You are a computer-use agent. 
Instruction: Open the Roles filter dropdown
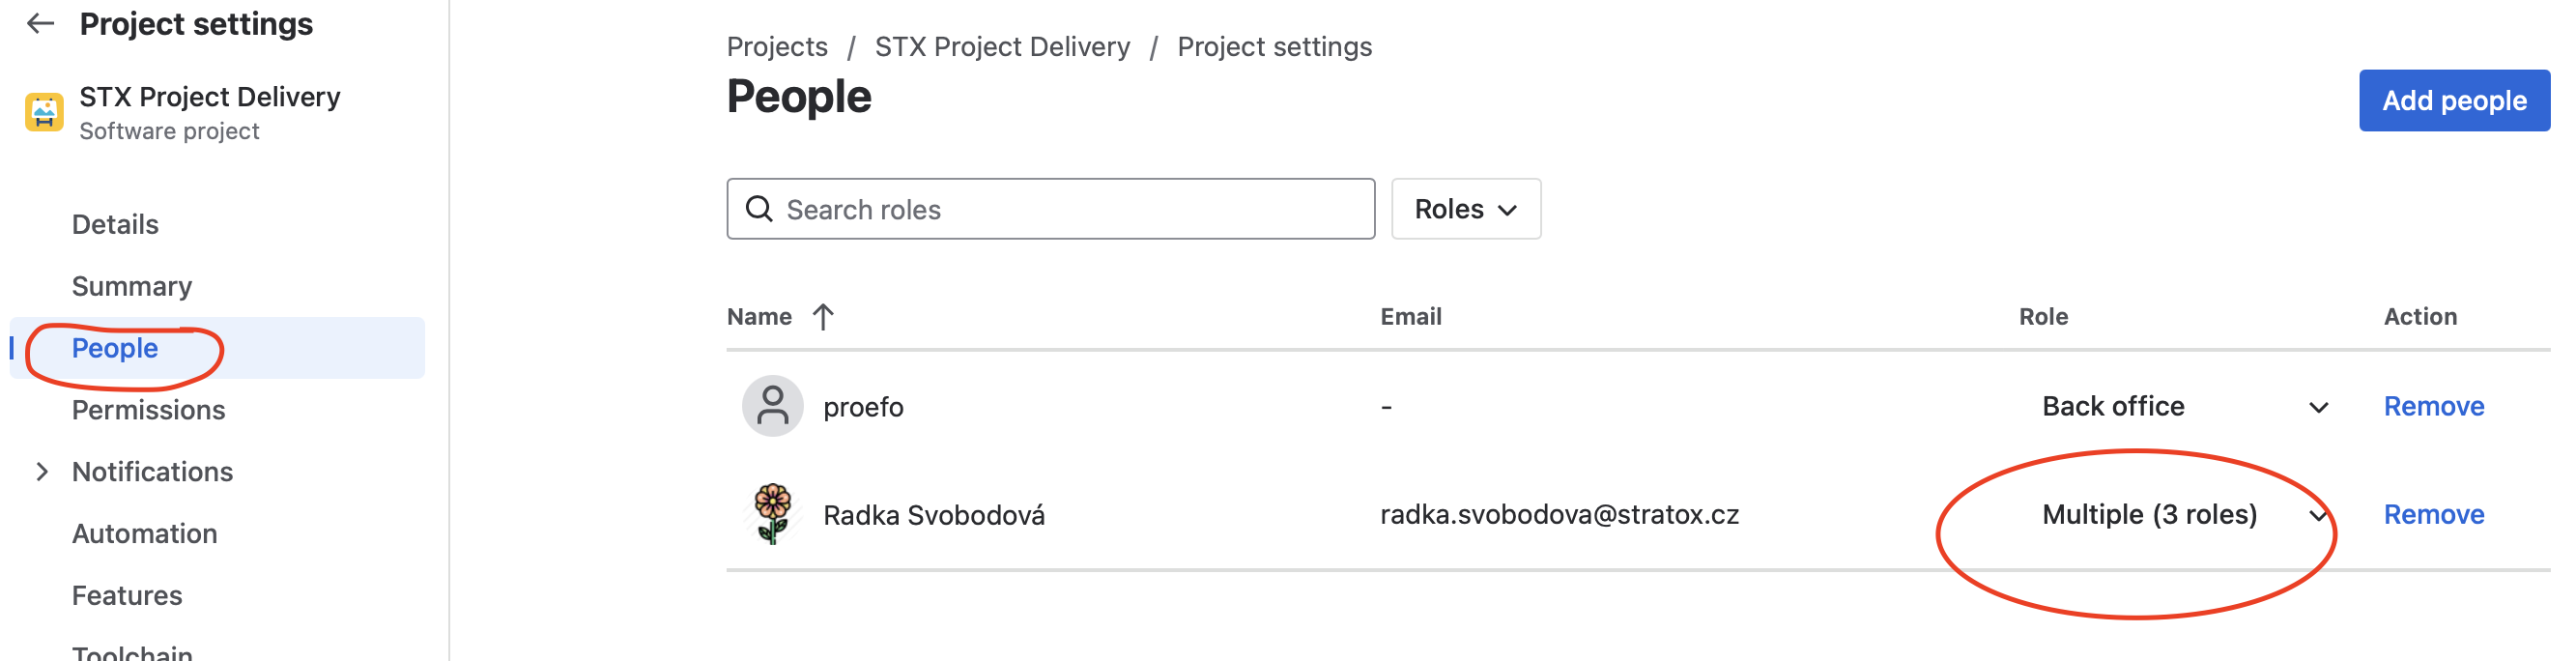coord(1465,209)
